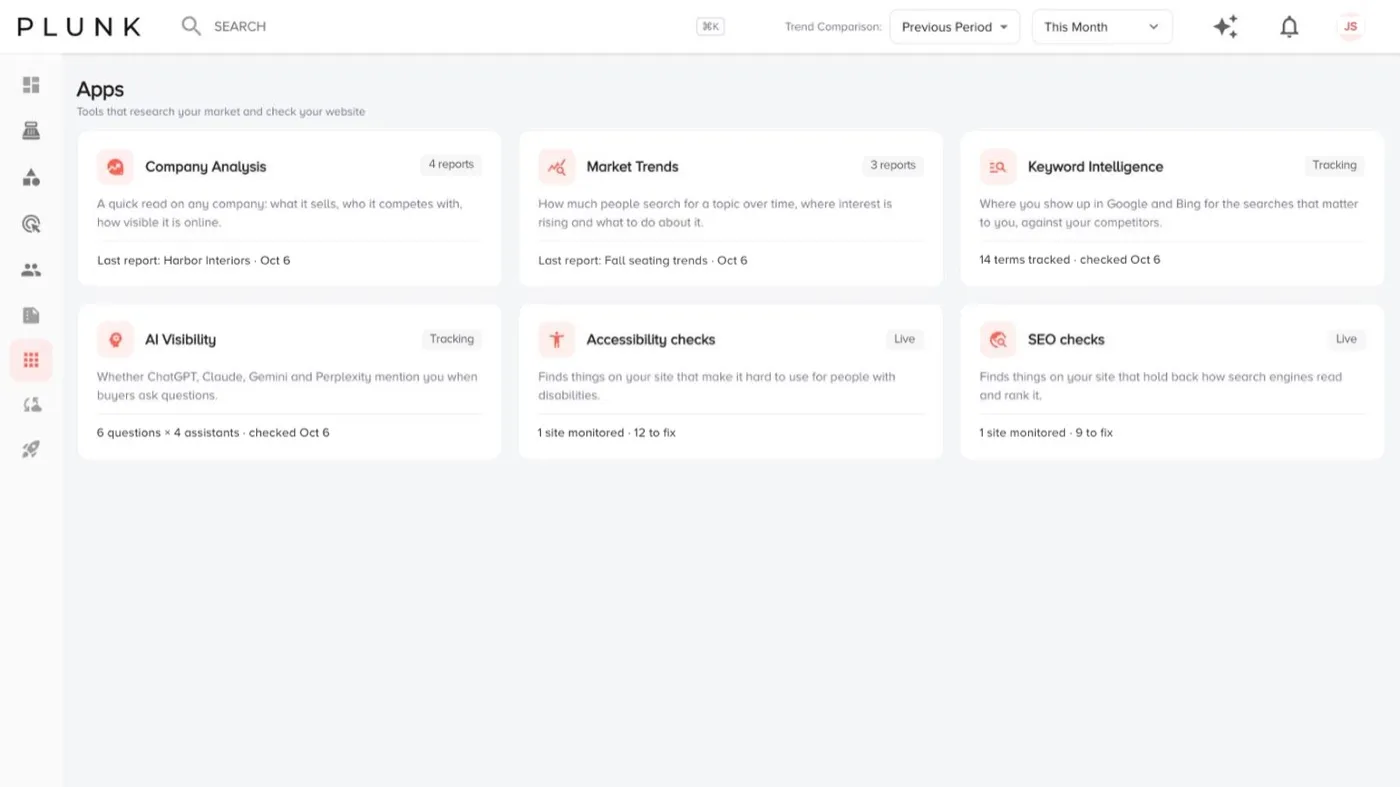Click AI Visibility description text
Viewport: 1400px width, 787px height.
[x=287, y=386]
